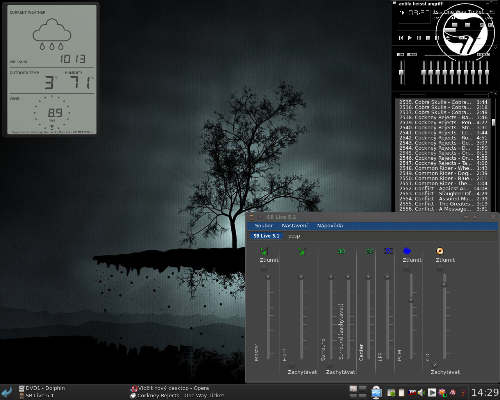Screen dimensions: 500x400
Task: Select the DVD1 - Dolphin taskbar entry
Action: click(42, 388)
